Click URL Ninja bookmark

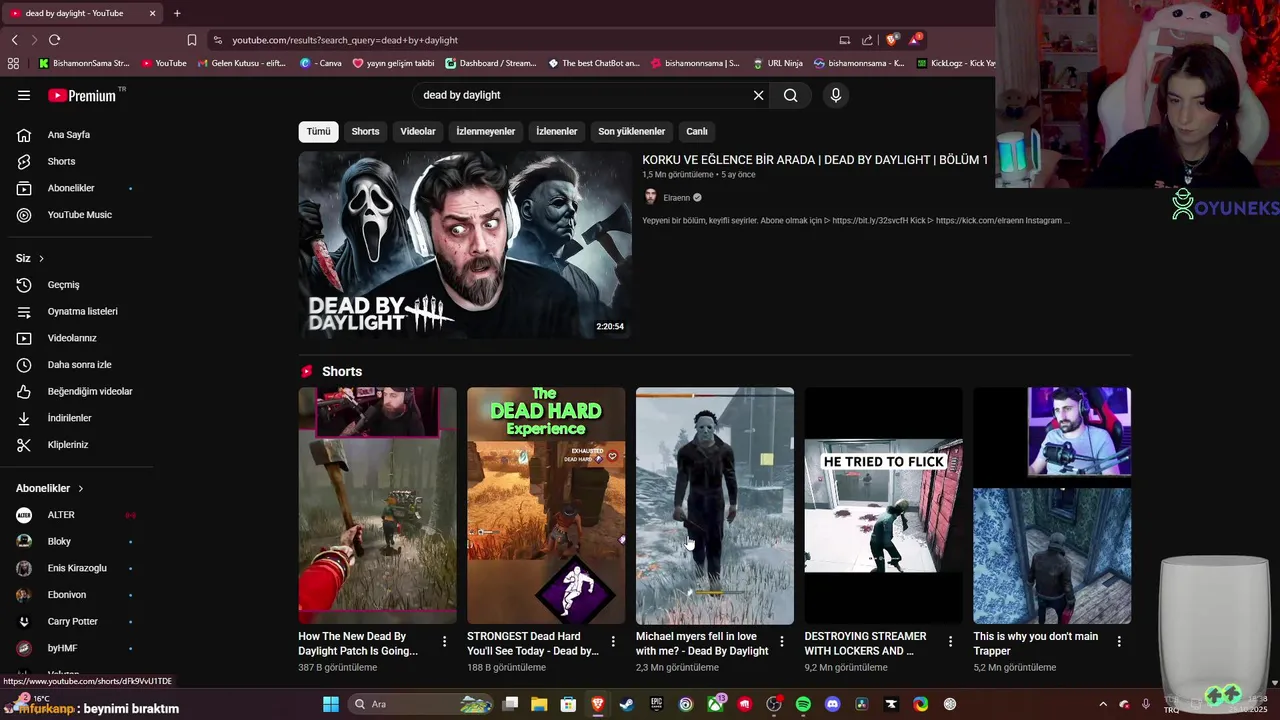coord(777,63)
